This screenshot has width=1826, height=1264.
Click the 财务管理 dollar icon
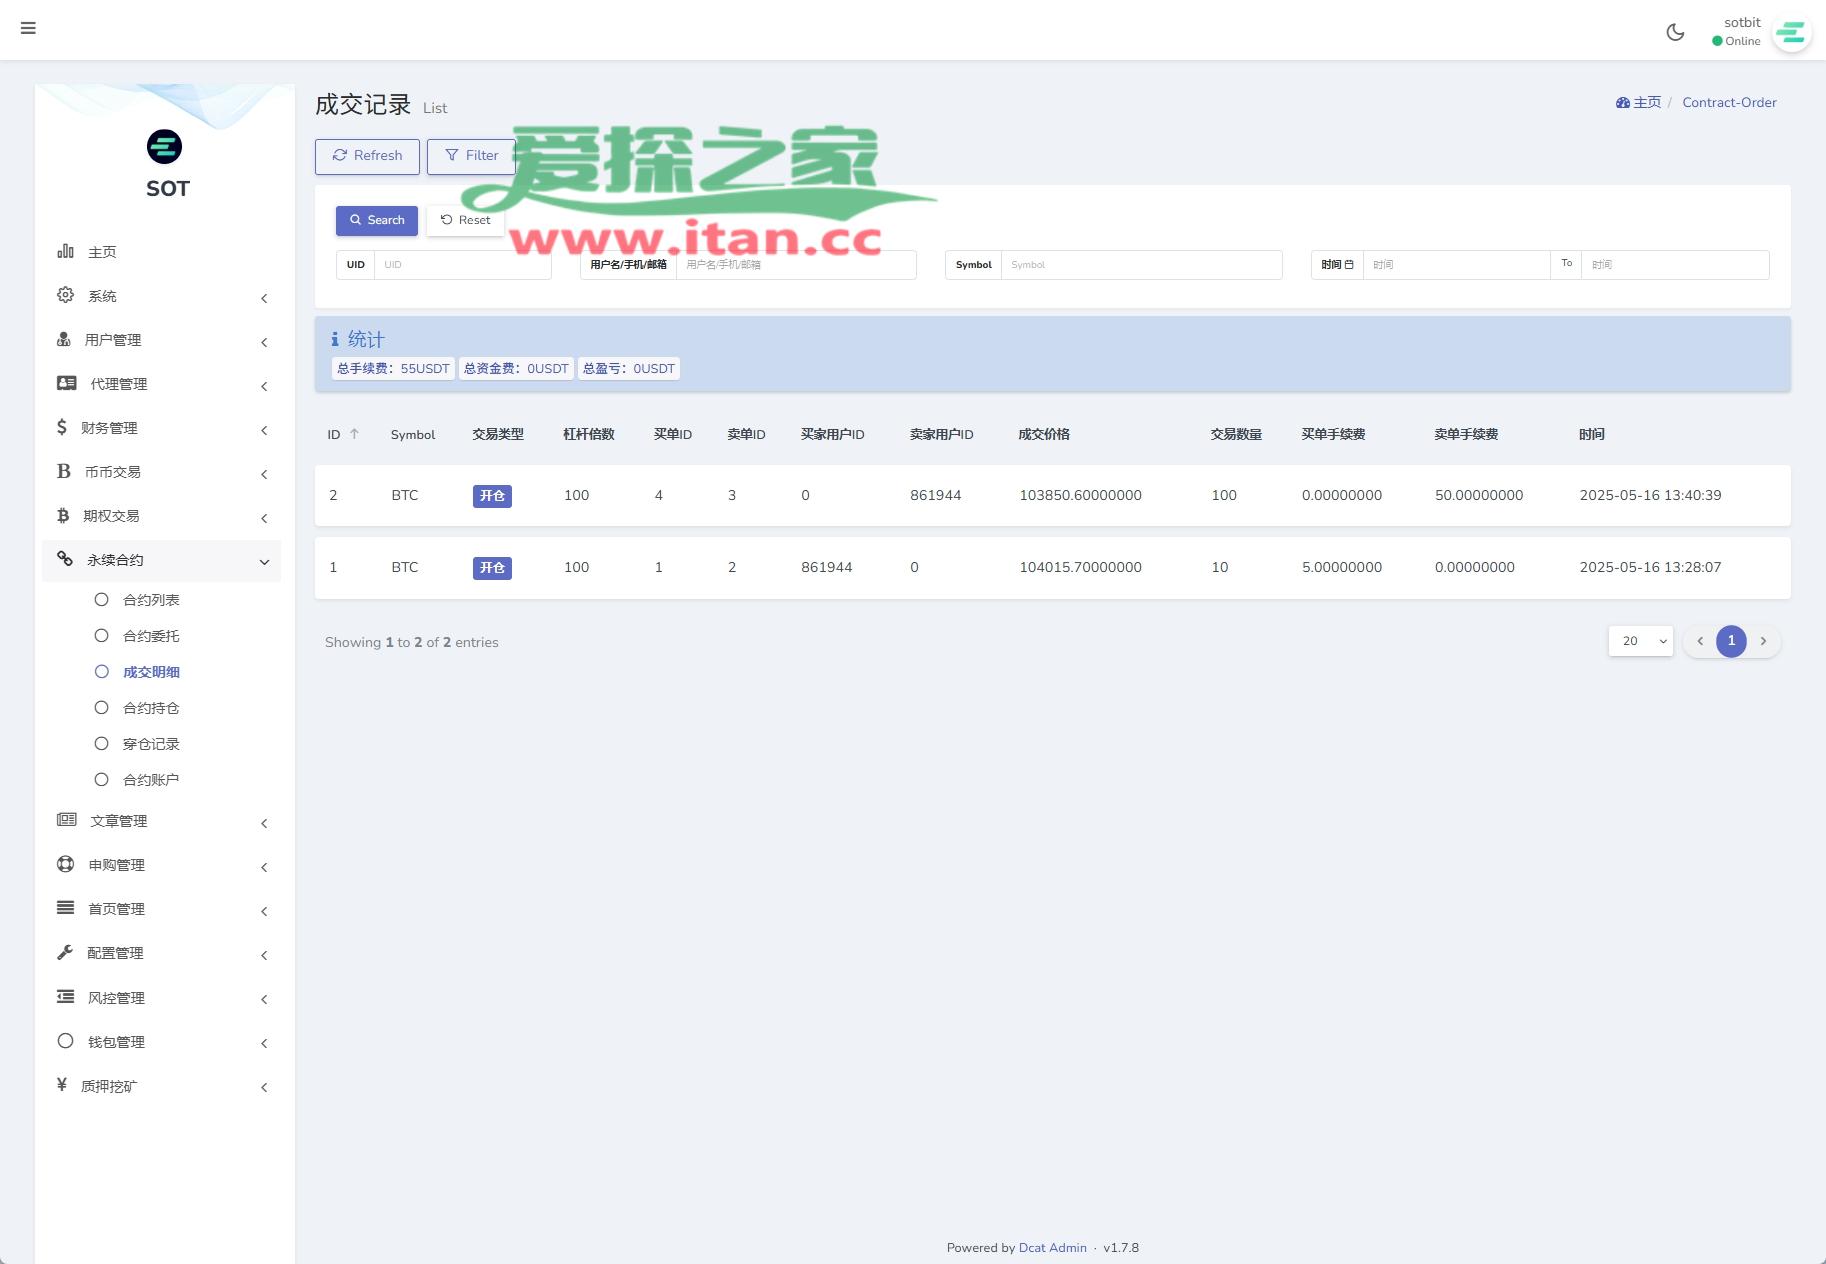(62, 427)
